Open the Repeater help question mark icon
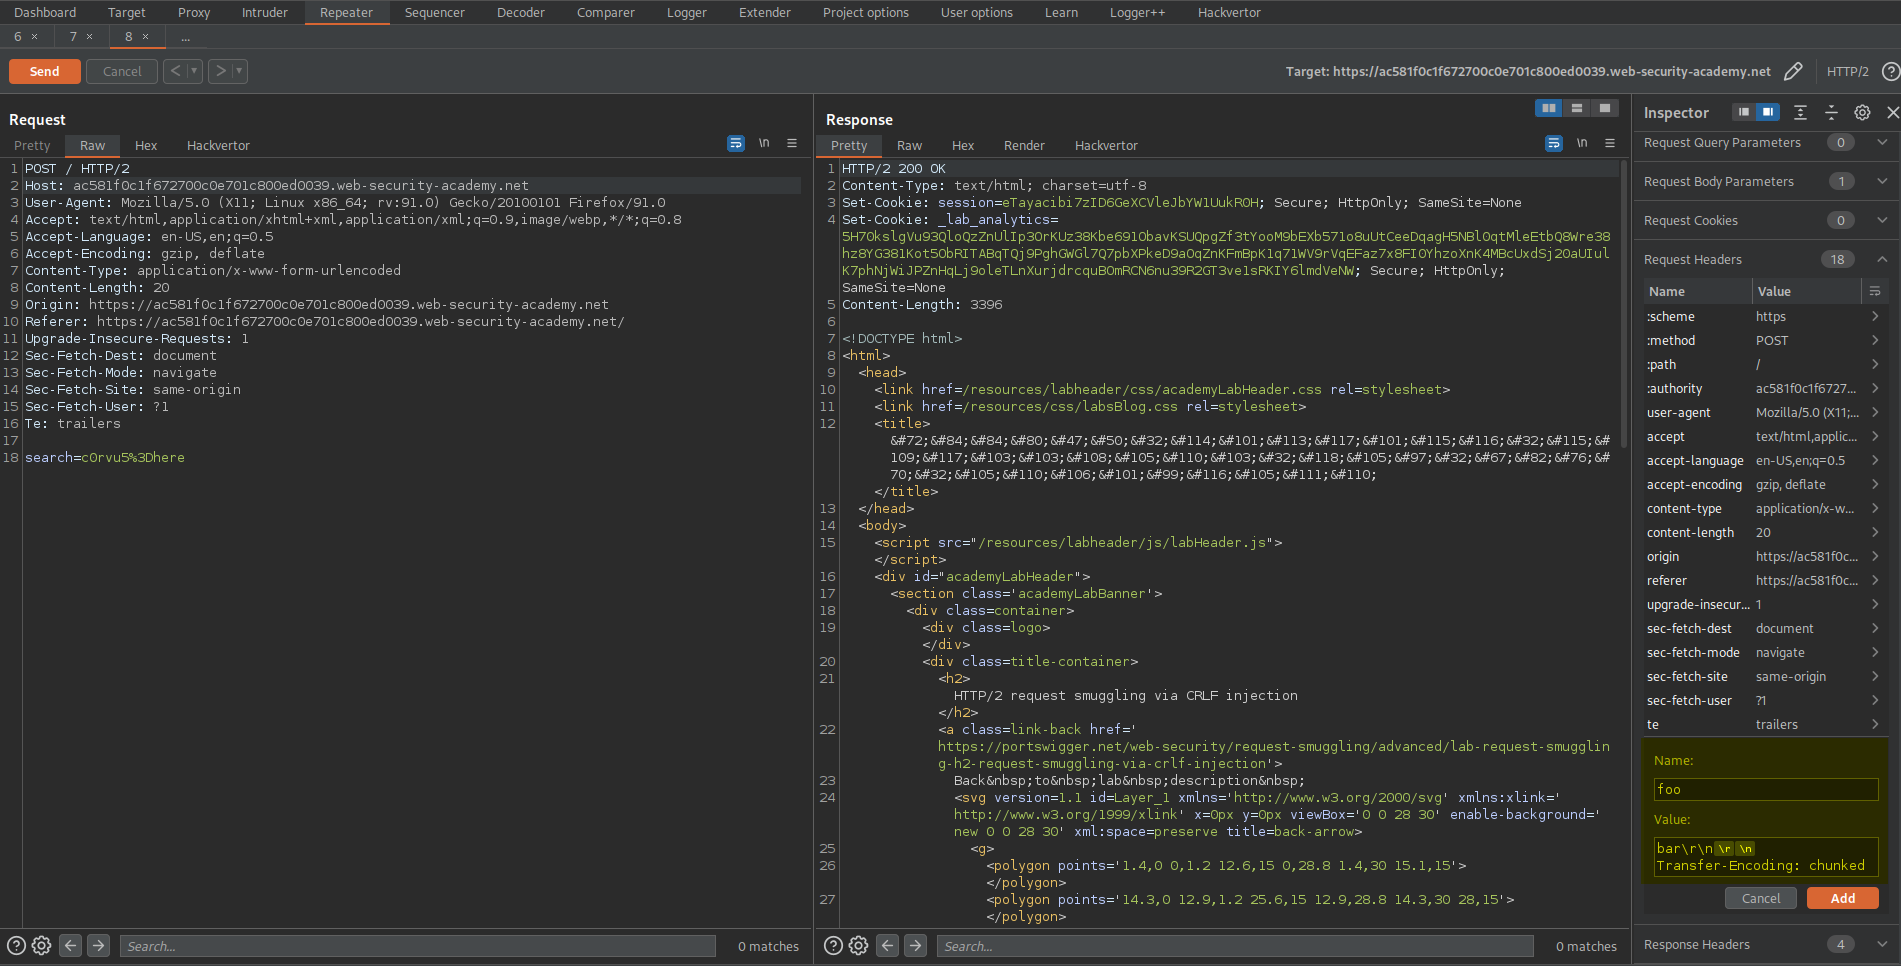 point(1890,71)
